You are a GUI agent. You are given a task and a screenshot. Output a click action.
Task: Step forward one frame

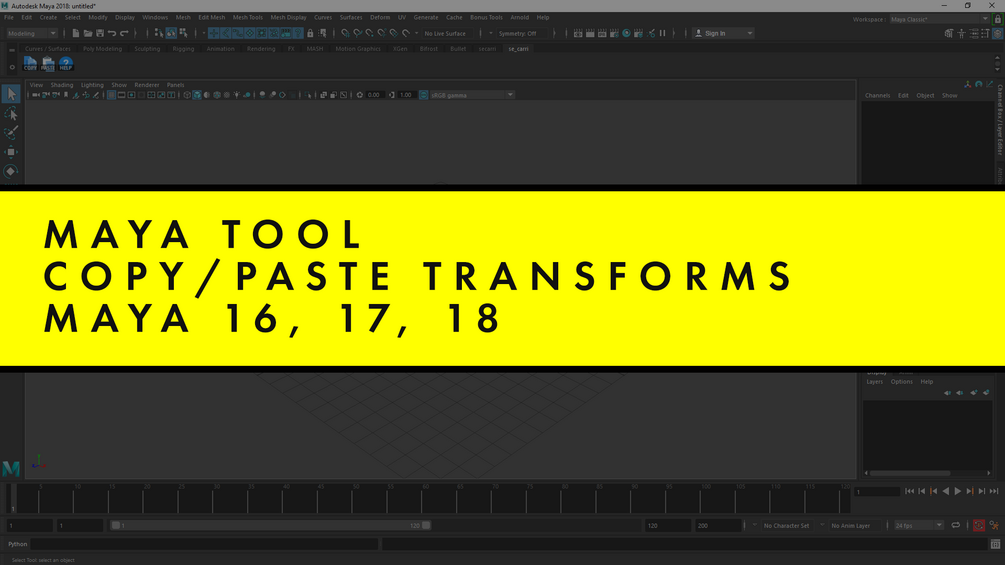(982, 491)
